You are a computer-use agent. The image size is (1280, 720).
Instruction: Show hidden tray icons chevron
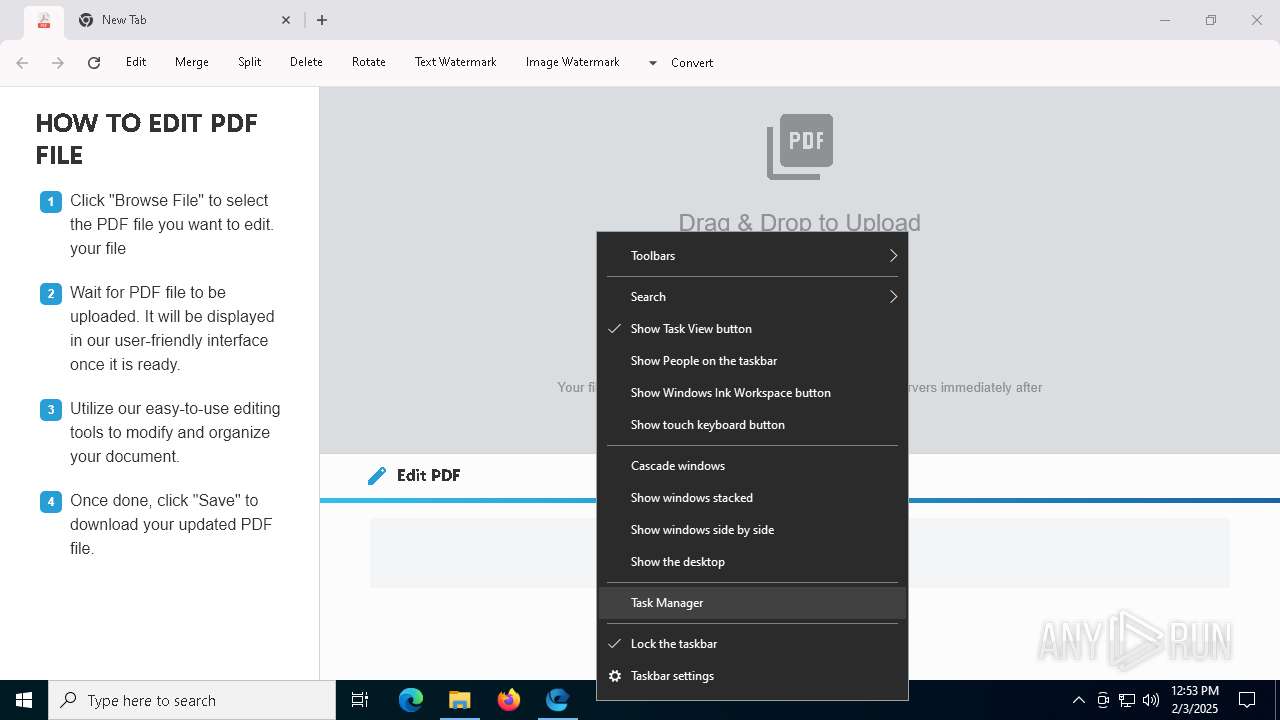(x=1078, y=700)
